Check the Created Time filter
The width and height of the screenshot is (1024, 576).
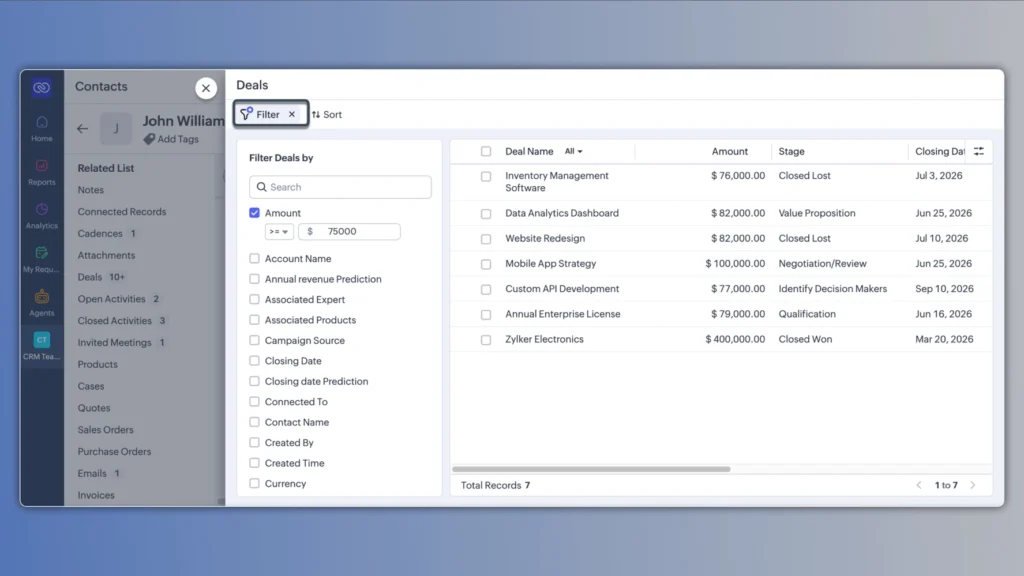click(255, 463)
